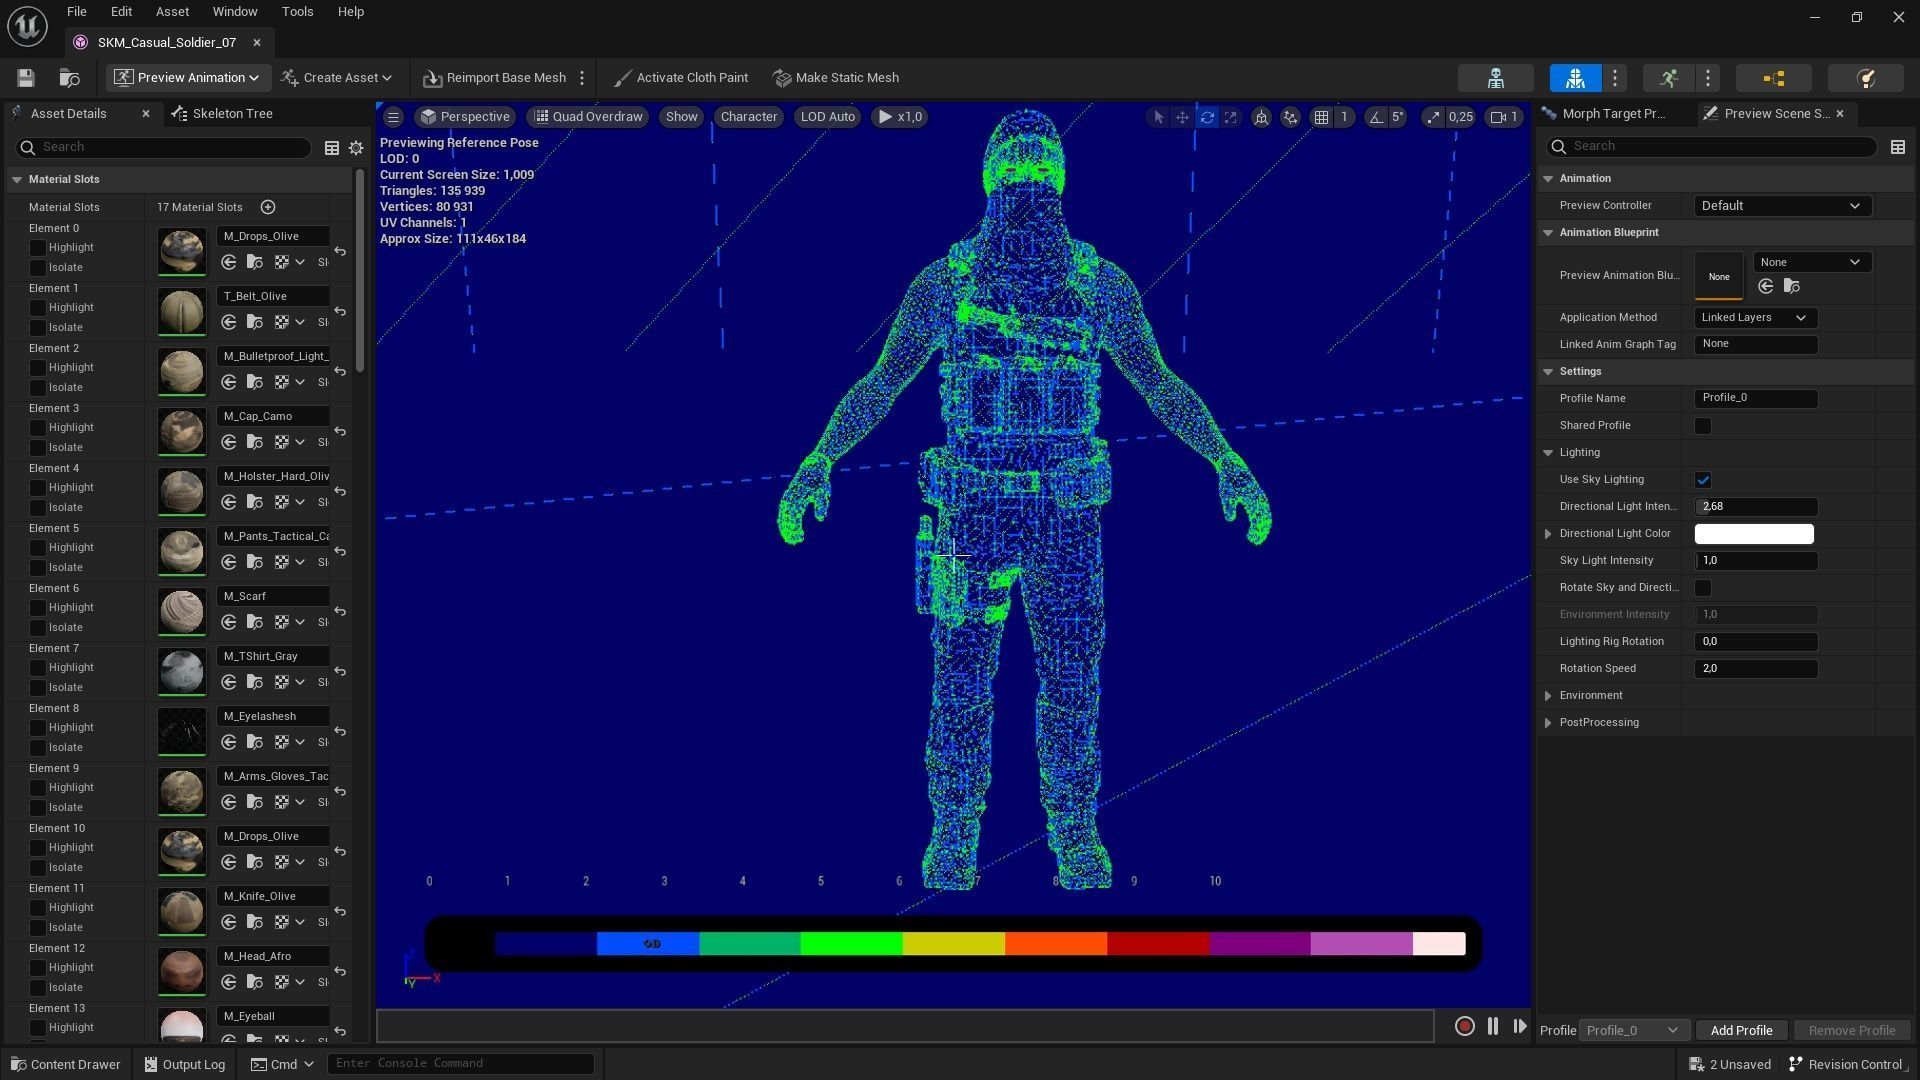Toggle grid snapping icon in viewport

[1321, 117]
